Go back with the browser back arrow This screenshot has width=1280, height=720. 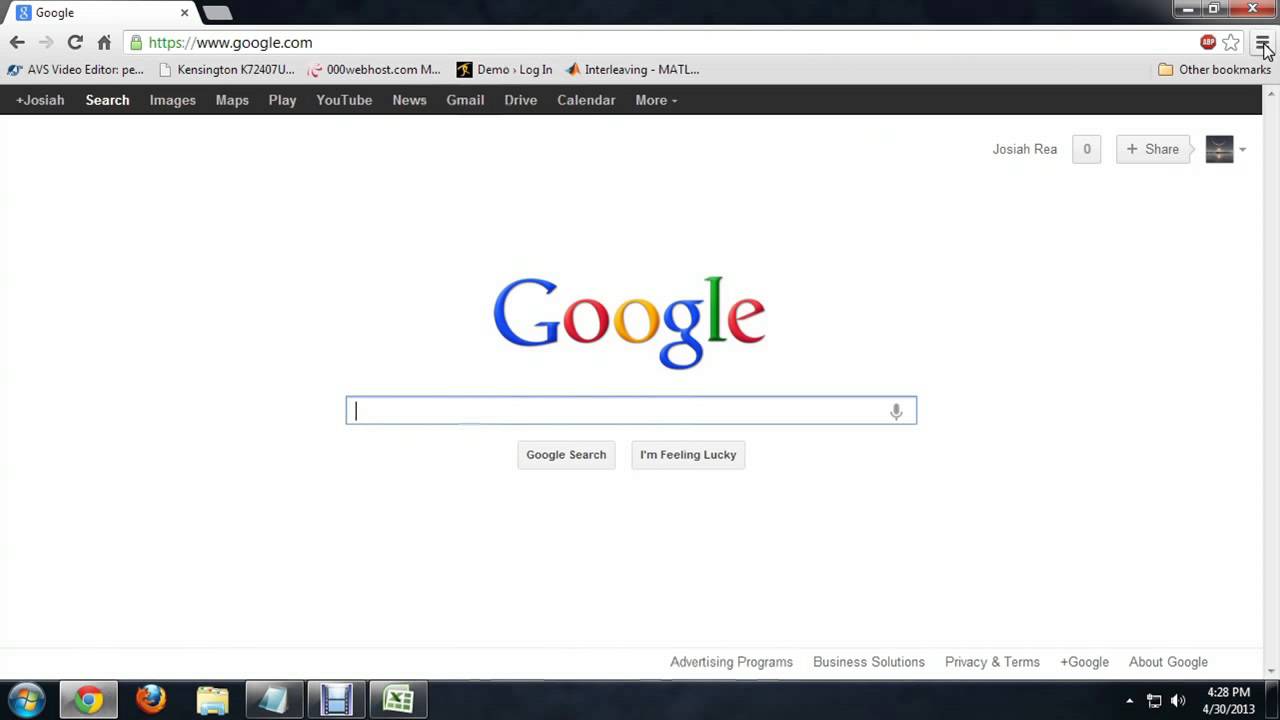(17, 42)
